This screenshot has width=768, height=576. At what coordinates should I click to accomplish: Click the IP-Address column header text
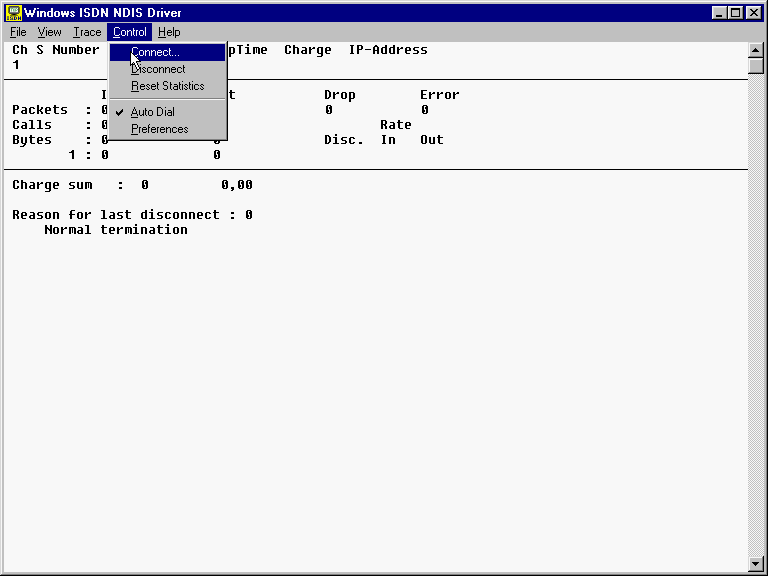click(388, 50)
